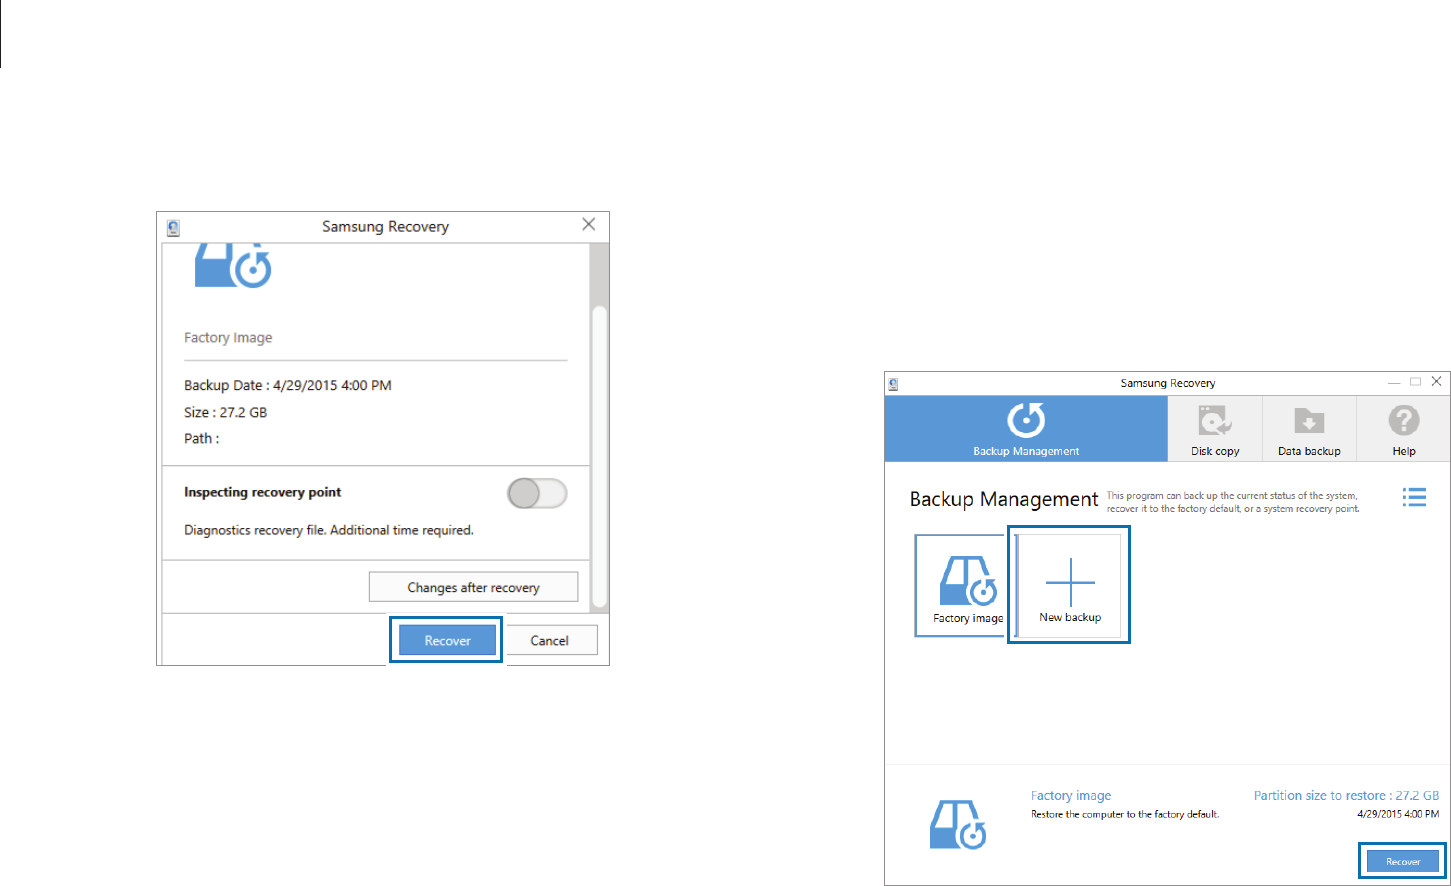The image size is (1451, 886).
Task: Switch to the Backup Management tab
Action: 1026,429
